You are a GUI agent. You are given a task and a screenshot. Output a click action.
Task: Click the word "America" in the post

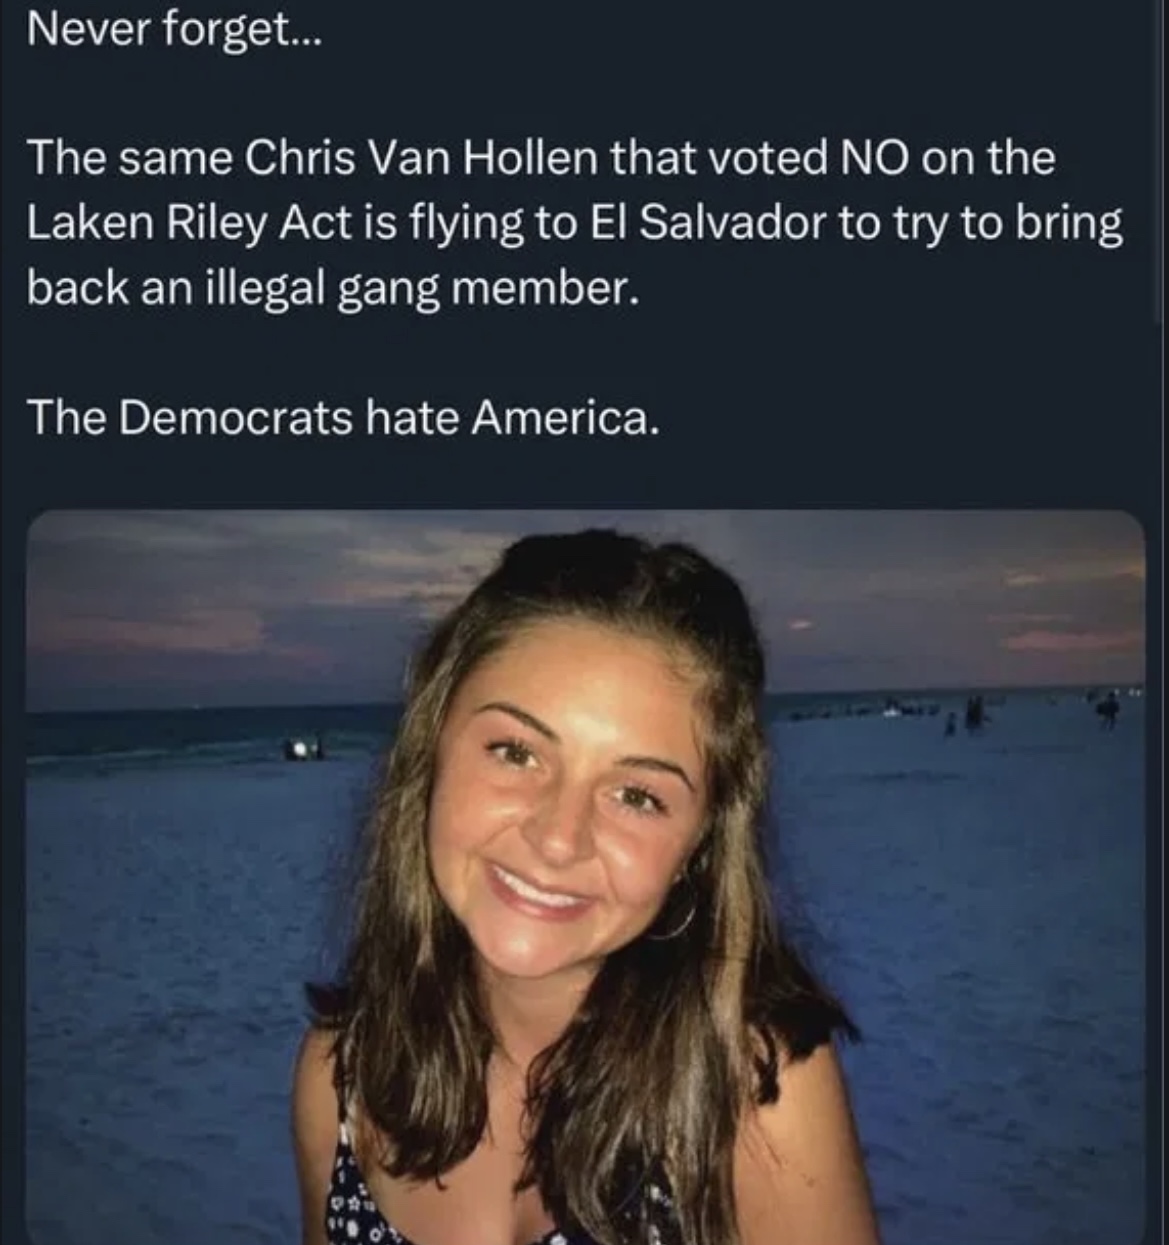point(563,417)
